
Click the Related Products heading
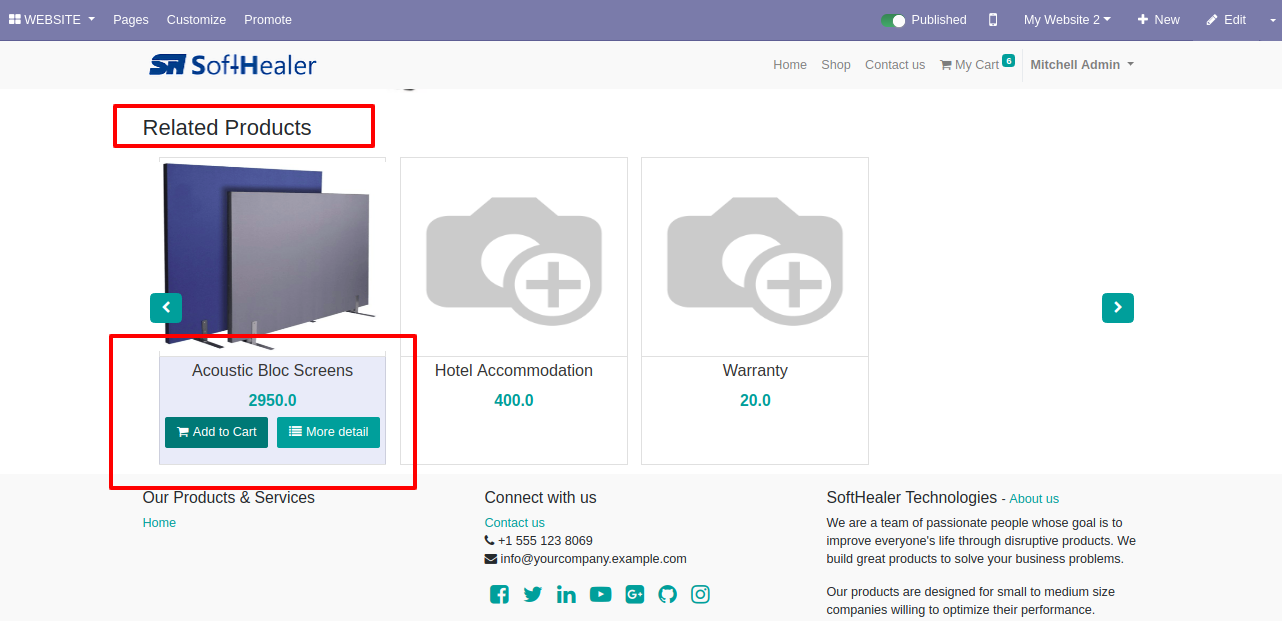tap(227, 128)
